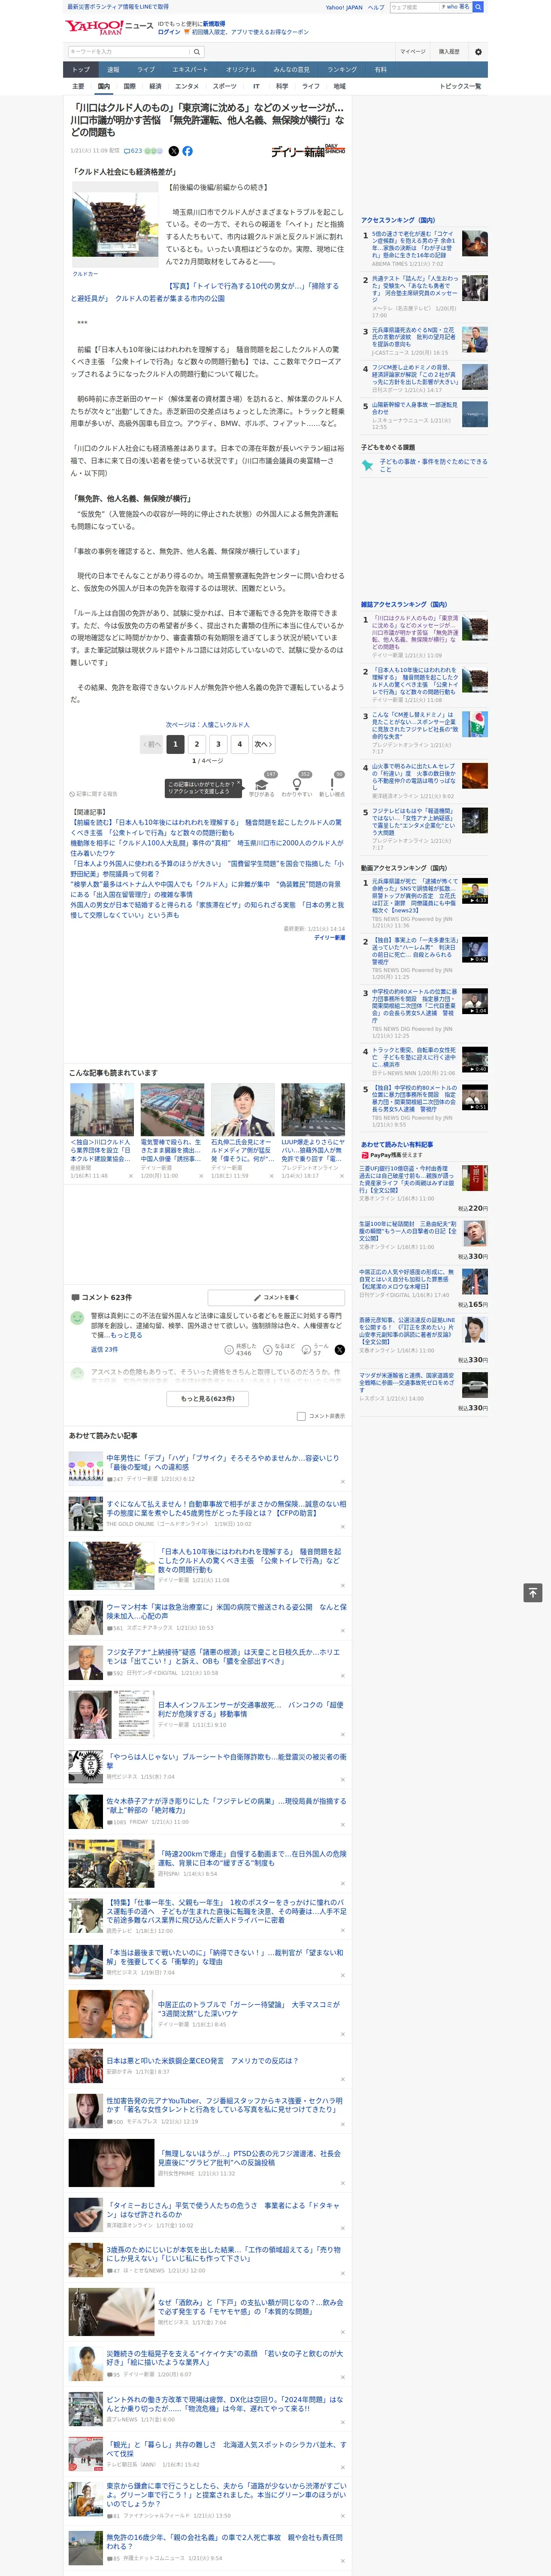Open the ランキング tab

pyautogui.click(x=342, y=70)
